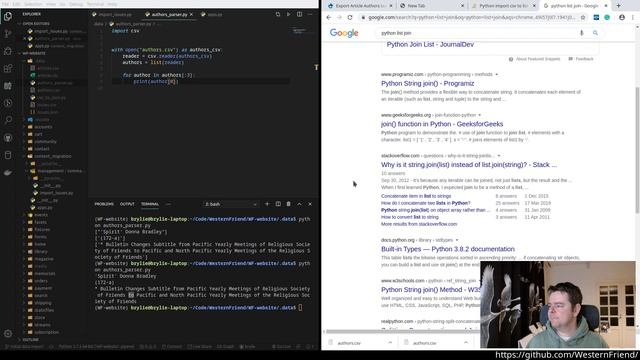The height and width of the screenshot is (360, 640).
Task: Open the Explorer view in activity bar
Action: point(8,17)
